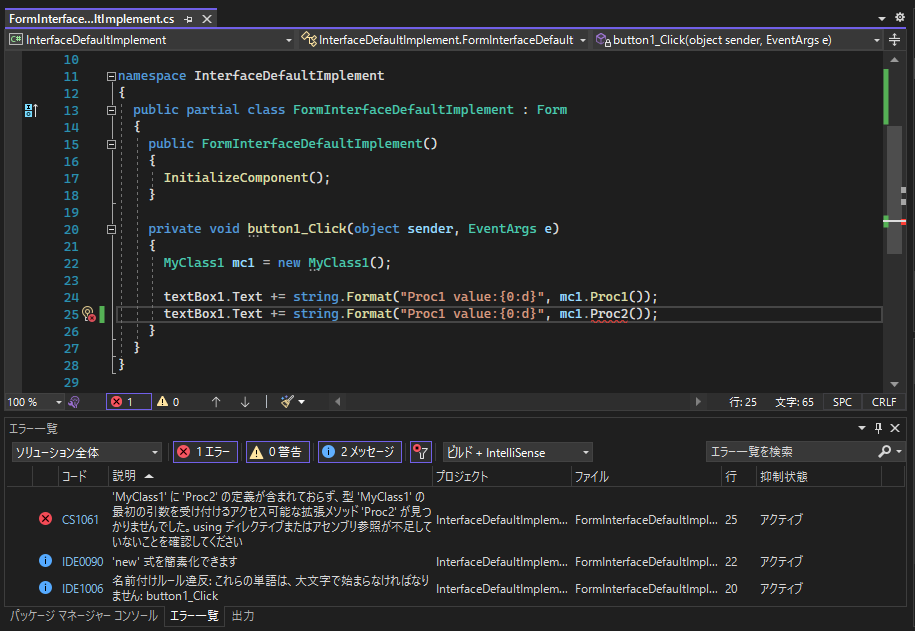Close the FormInterface...ltImplement.cs tab
The width and height of the screenshot is (915, 631).
tap(207, 19)
